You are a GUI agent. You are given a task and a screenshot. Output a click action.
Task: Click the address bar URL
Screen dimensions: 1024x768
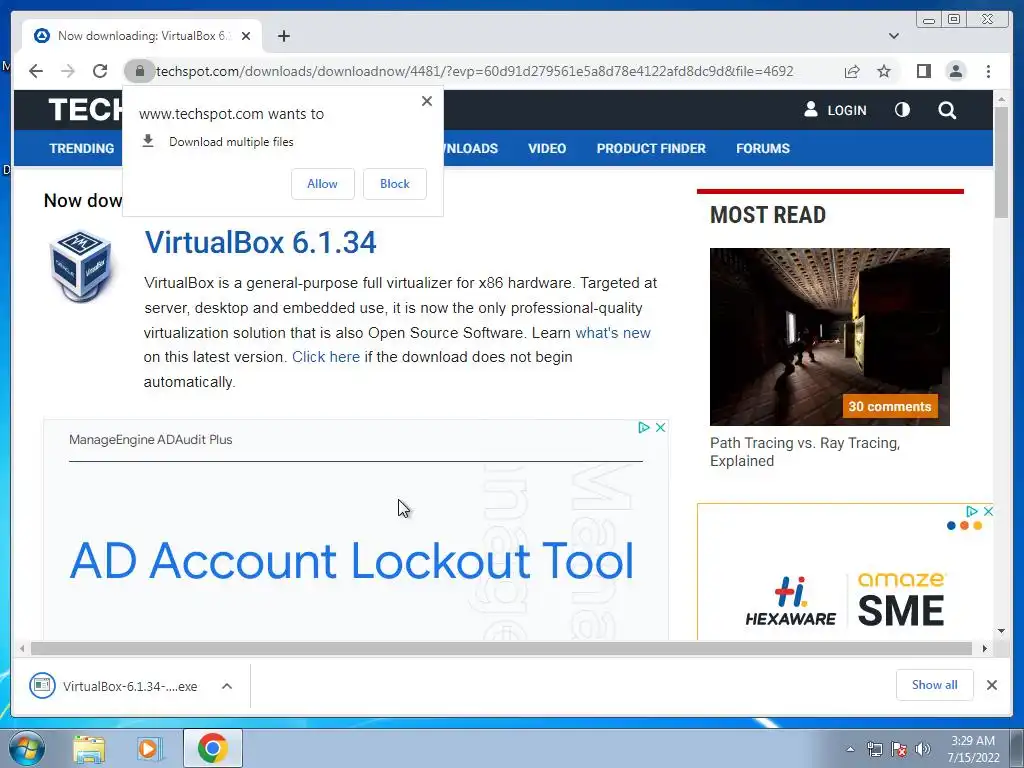(x=475, y=71)
